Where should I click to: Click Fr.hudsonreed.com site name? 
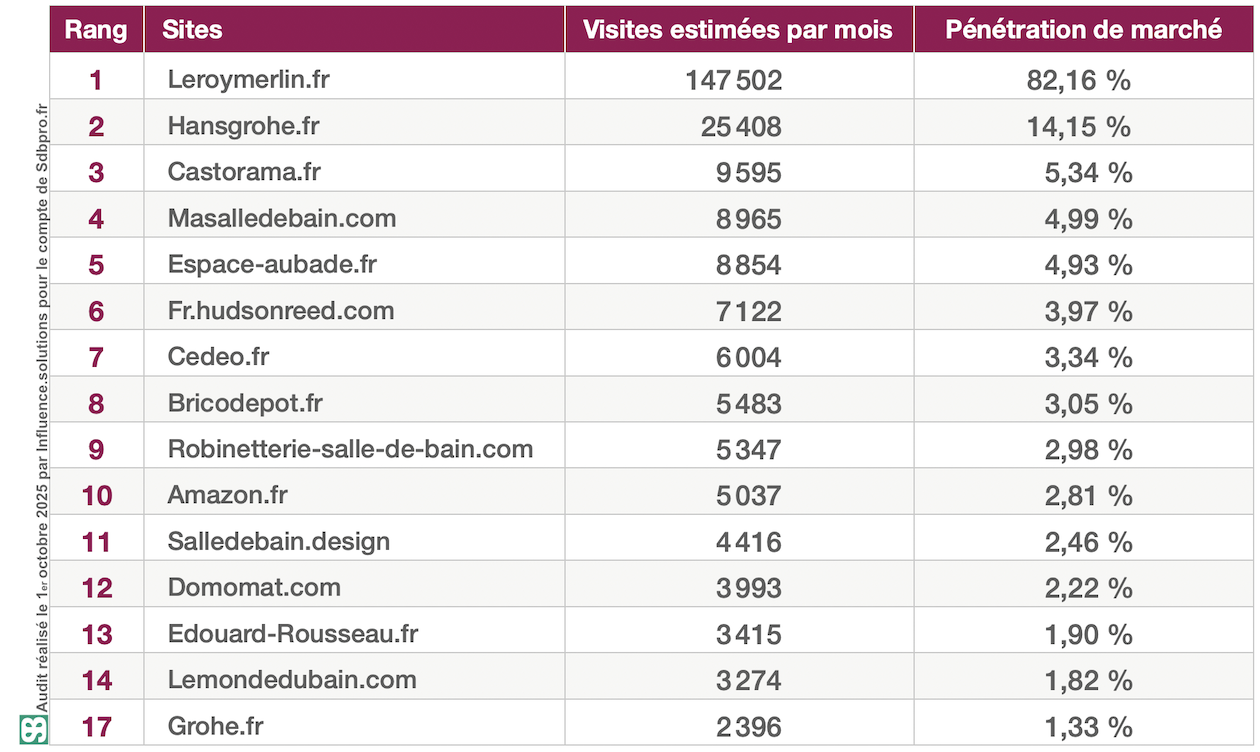point(281,311)
